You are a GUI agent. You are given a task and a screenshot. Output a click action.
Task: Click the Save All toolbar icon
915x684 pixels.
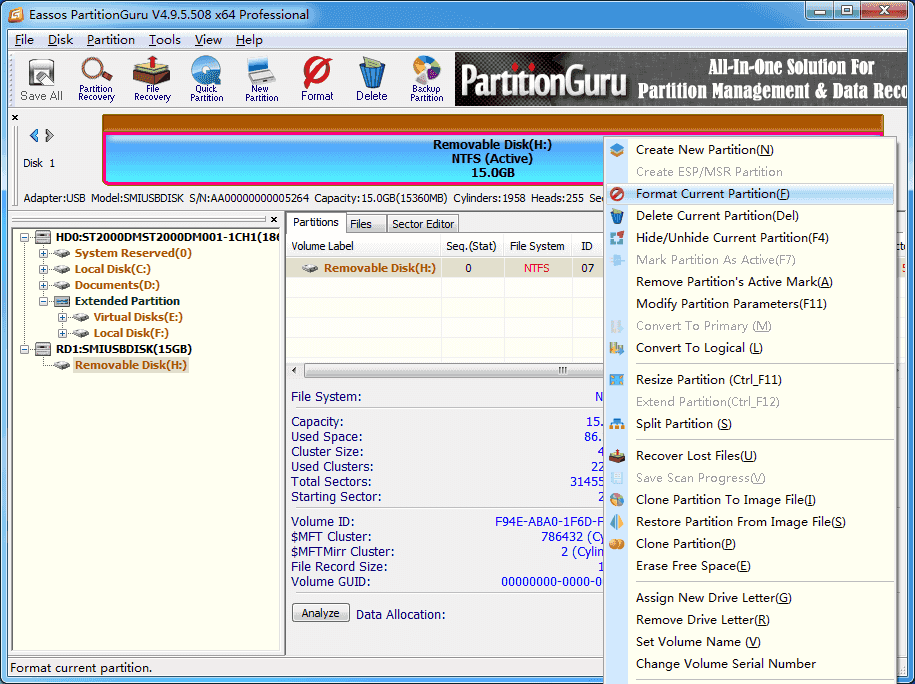(41, 79)
